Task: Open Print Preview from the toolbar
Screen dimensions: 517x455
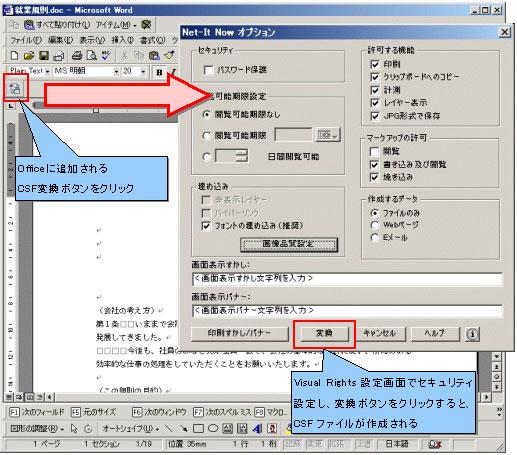Action: (92, 55)
